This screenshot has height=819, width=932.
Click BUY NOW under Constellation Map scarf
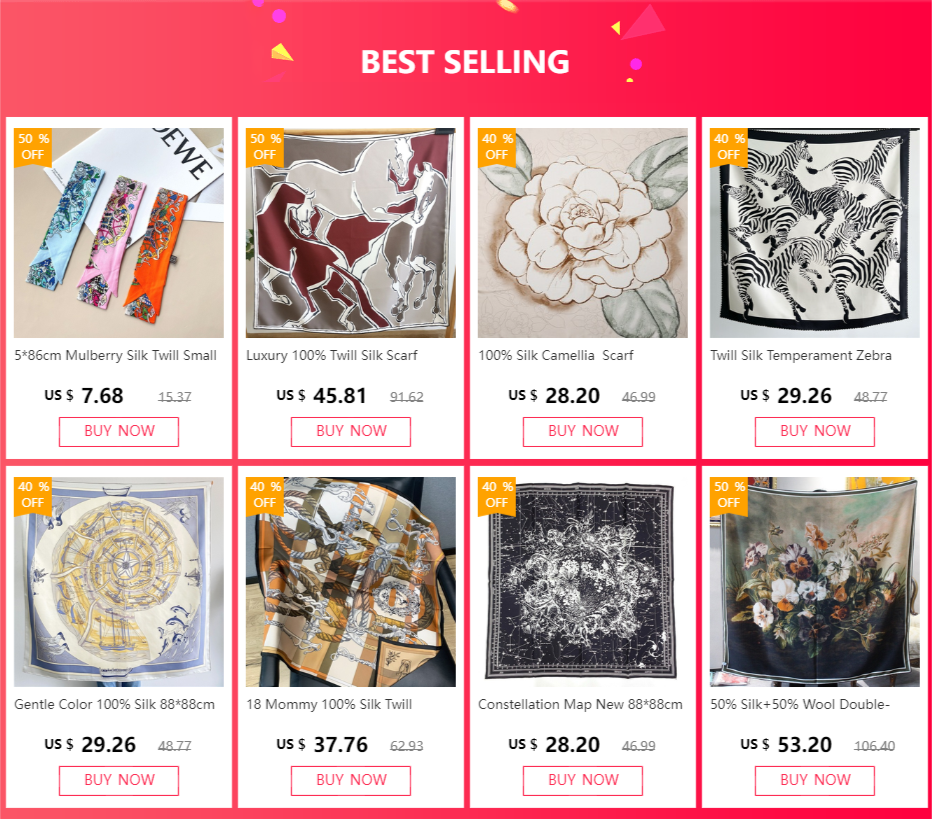click(x=583, y=780)
